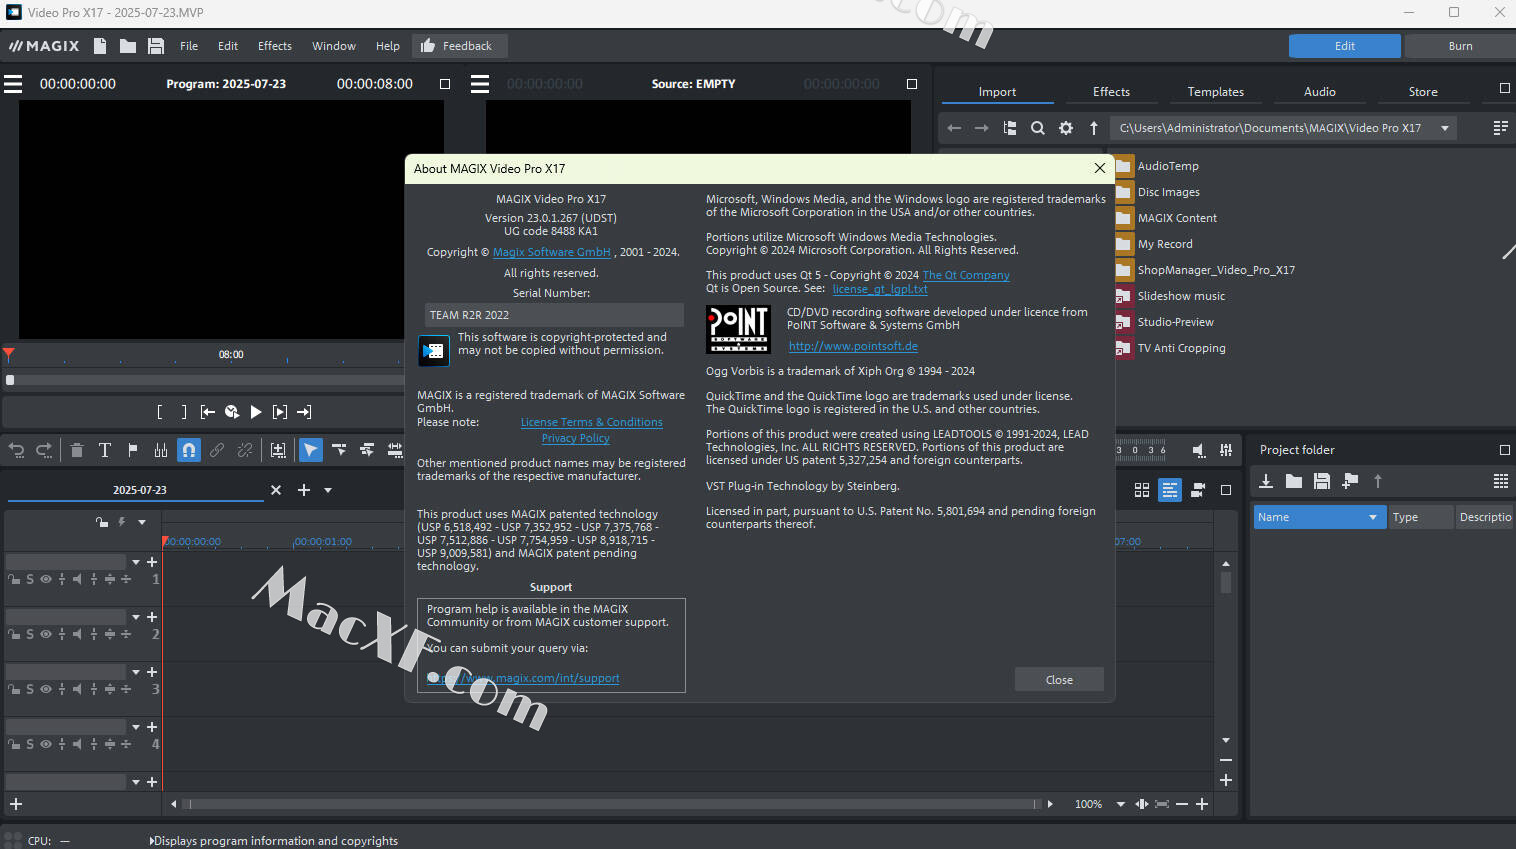Toggle the magnet snapping button
Image resolution: width=1516 pixels, height=849 pixels.
[189, 450]
